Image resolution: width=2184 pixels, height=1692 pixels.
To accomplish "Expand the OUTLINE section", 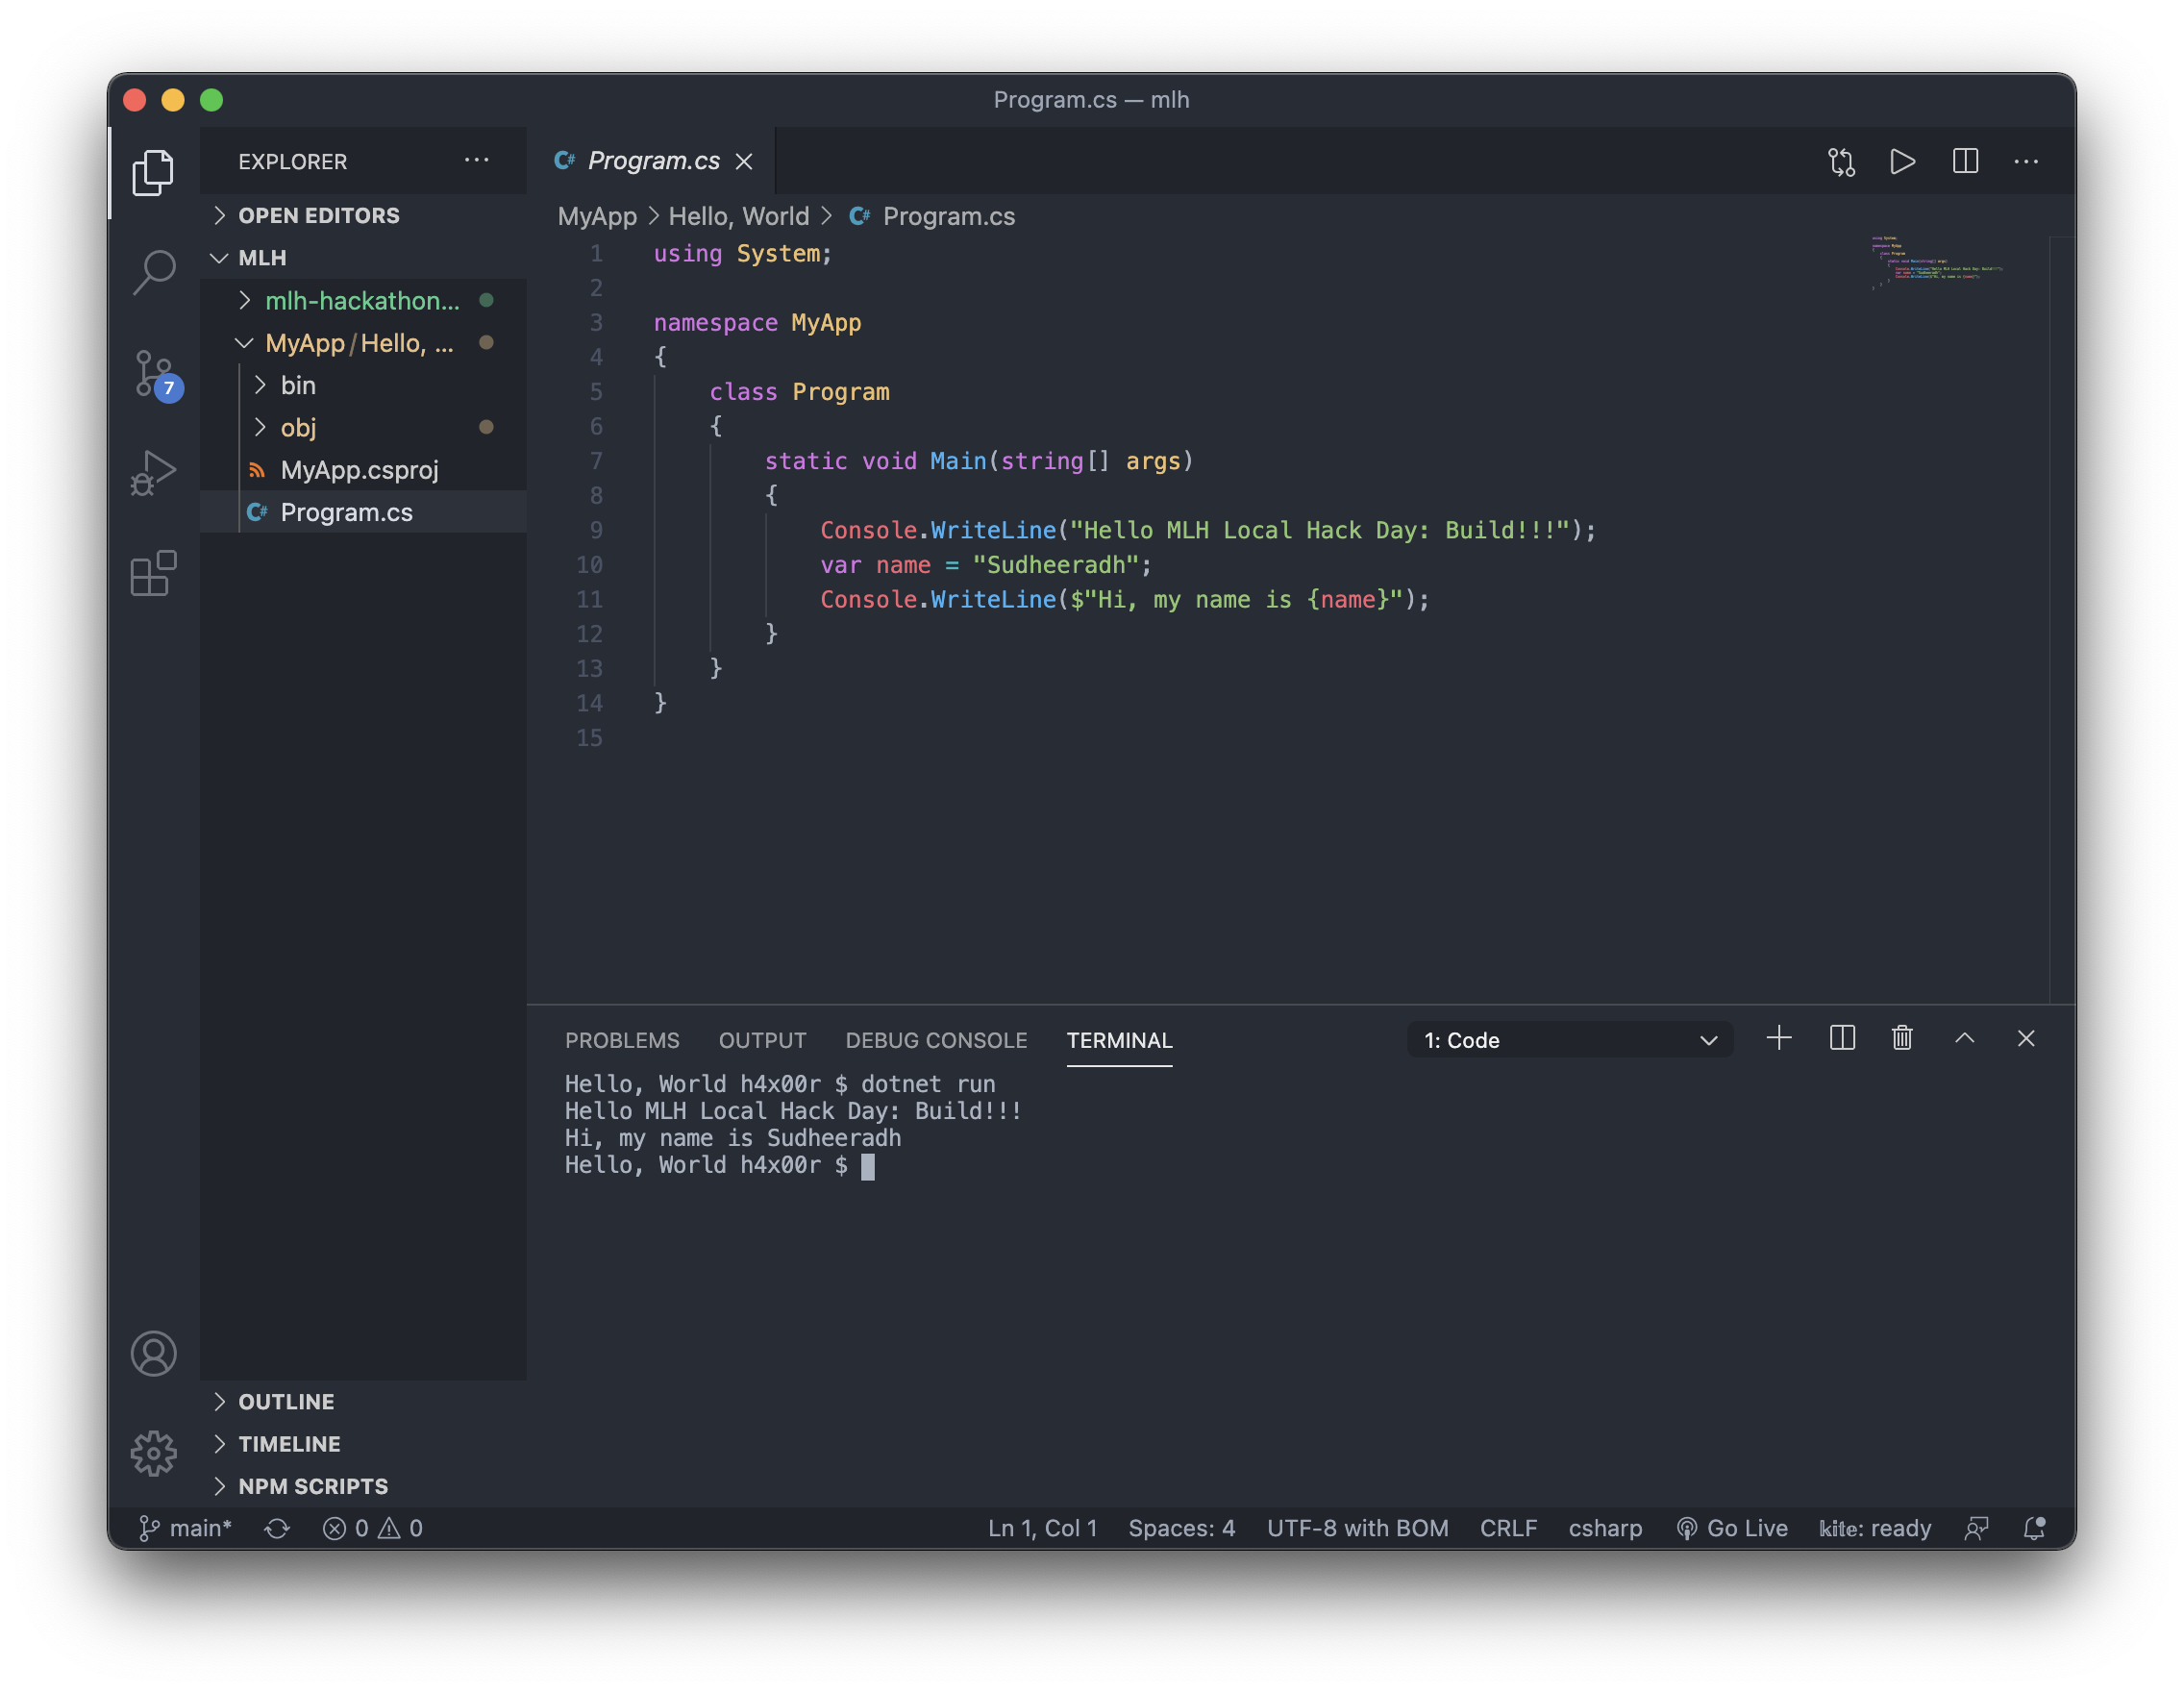I will [286, 1402].
